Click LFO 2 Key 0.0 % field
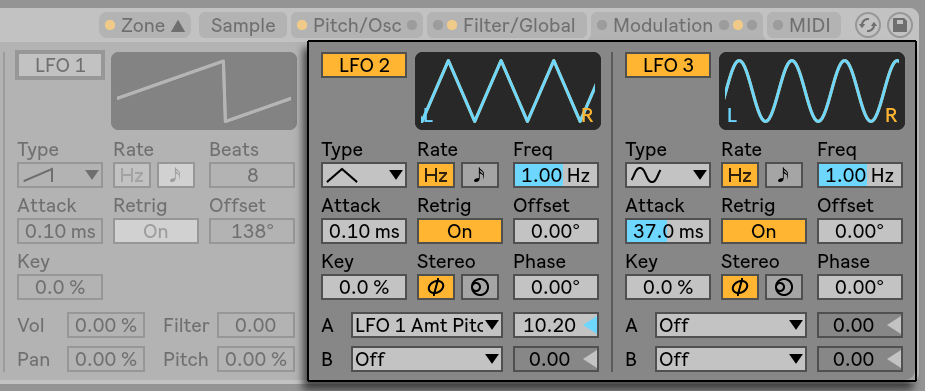 [364, 287]
